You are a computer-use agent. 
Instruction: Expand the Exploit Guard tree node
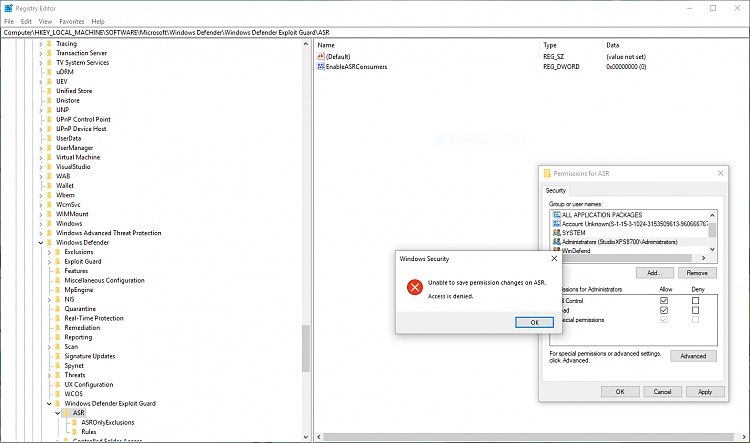(49, 262)
